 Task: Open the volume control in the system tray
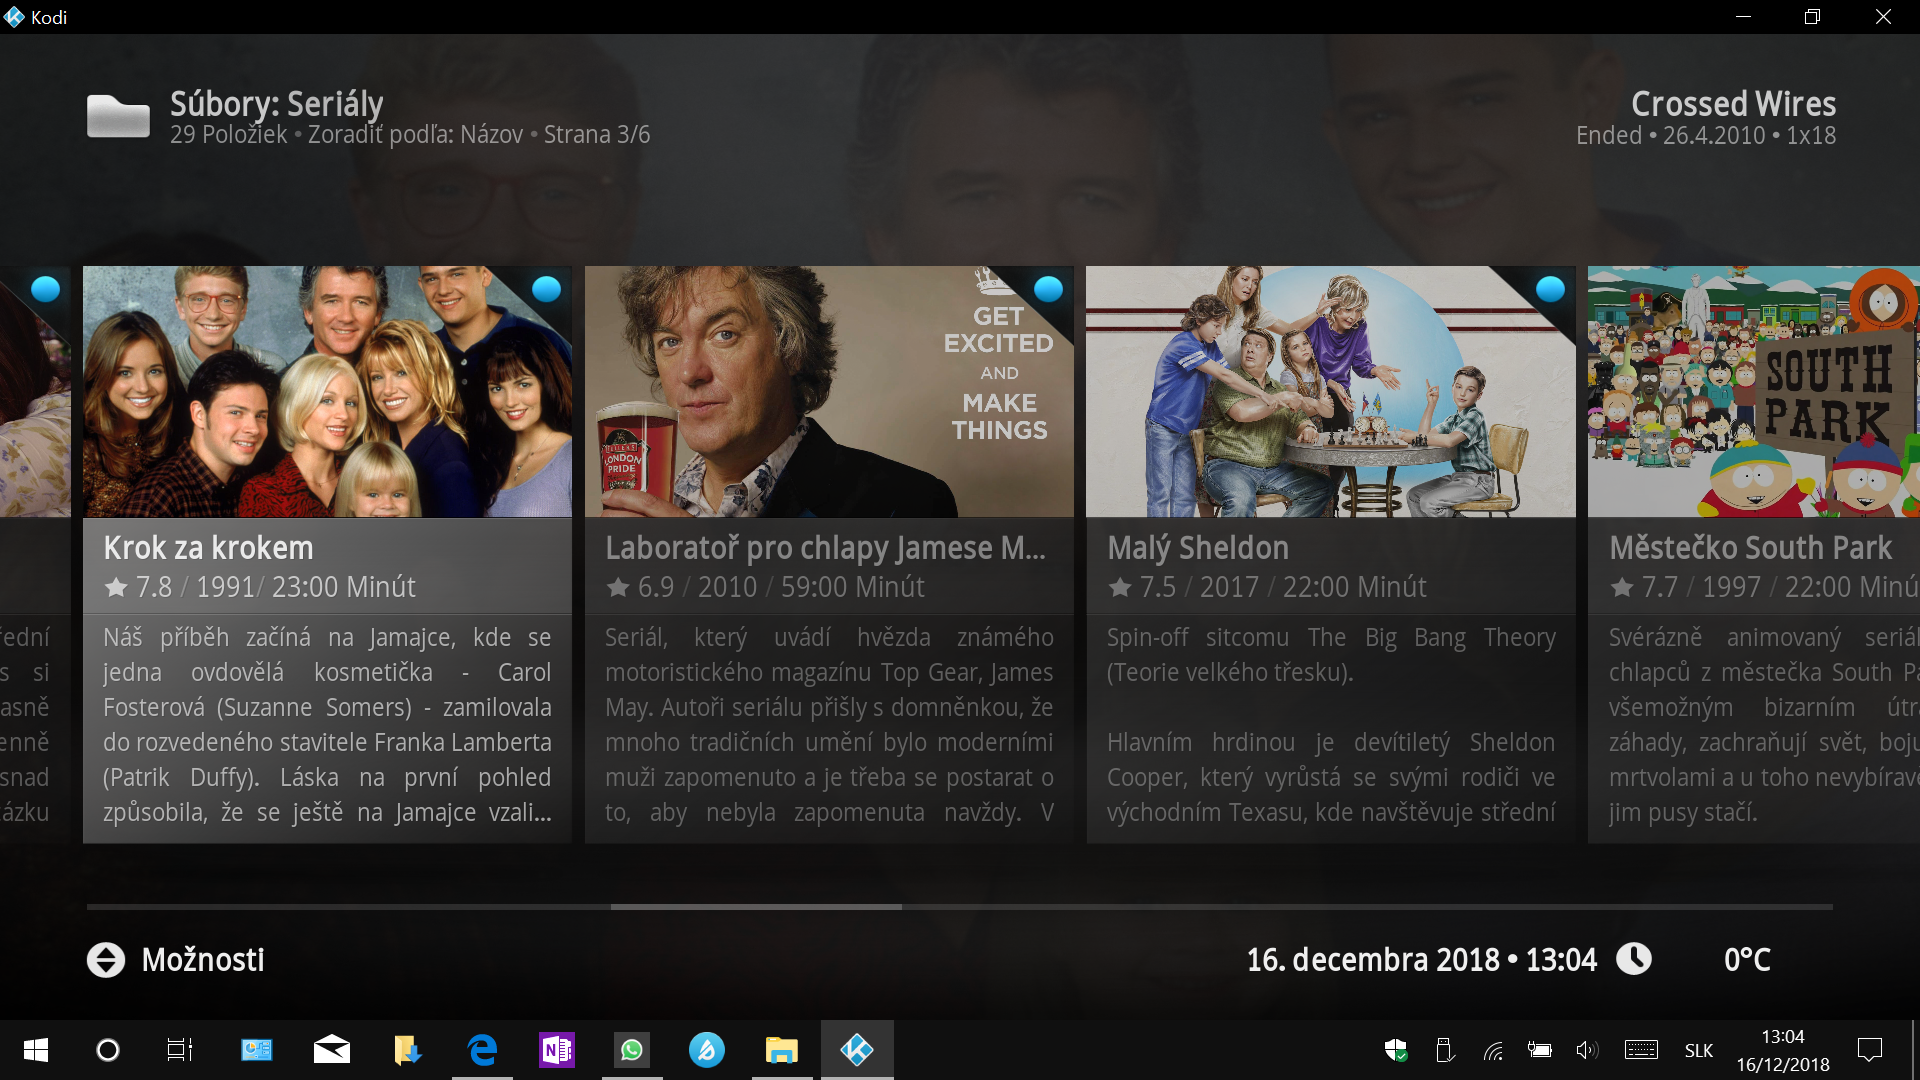coord(1586,1050)
